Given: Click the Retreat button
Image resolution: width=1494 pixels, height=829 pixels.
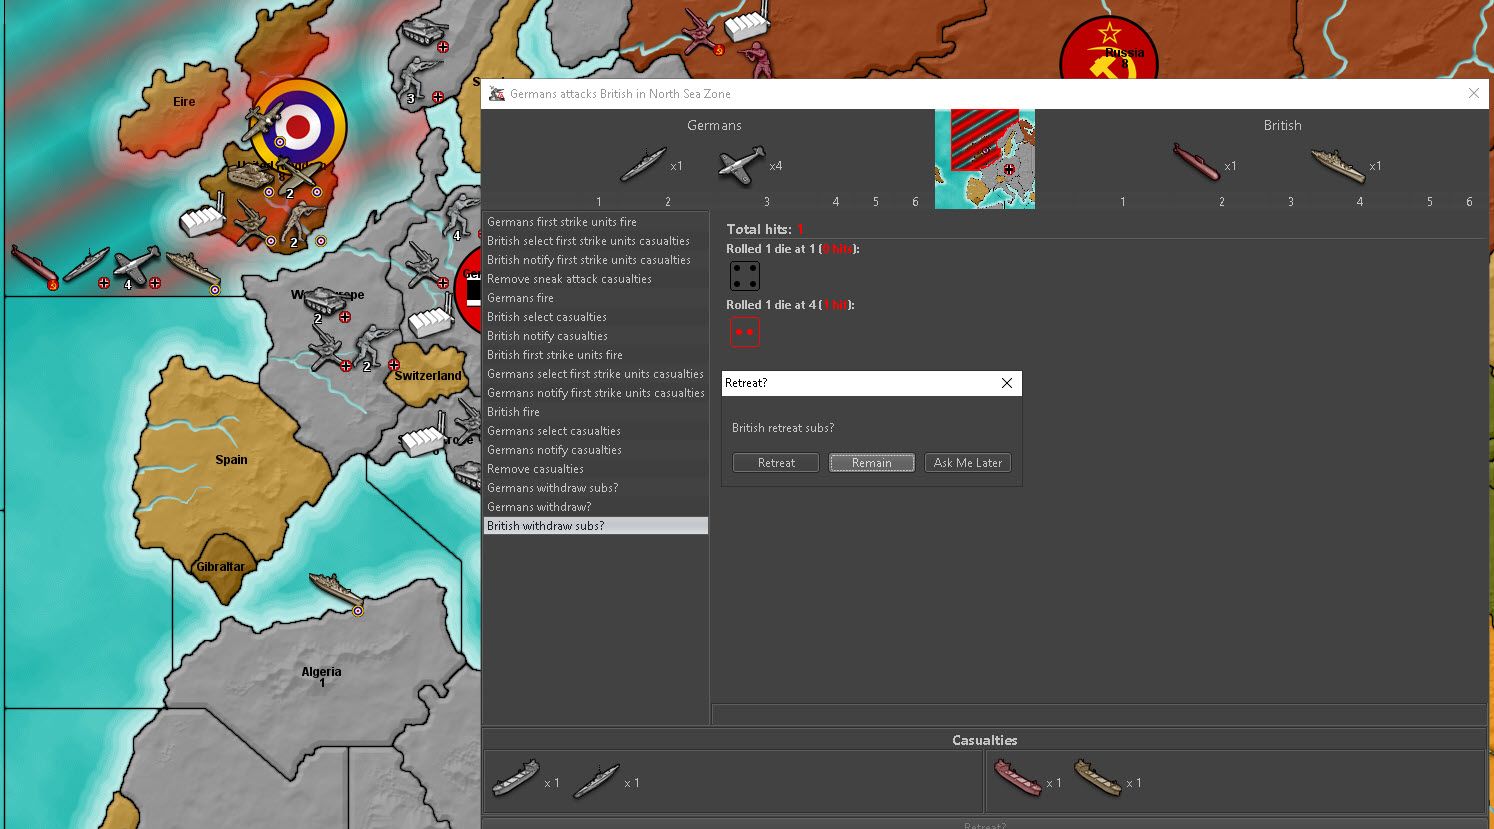Looking at the screenshot, I should click(776, 463).
